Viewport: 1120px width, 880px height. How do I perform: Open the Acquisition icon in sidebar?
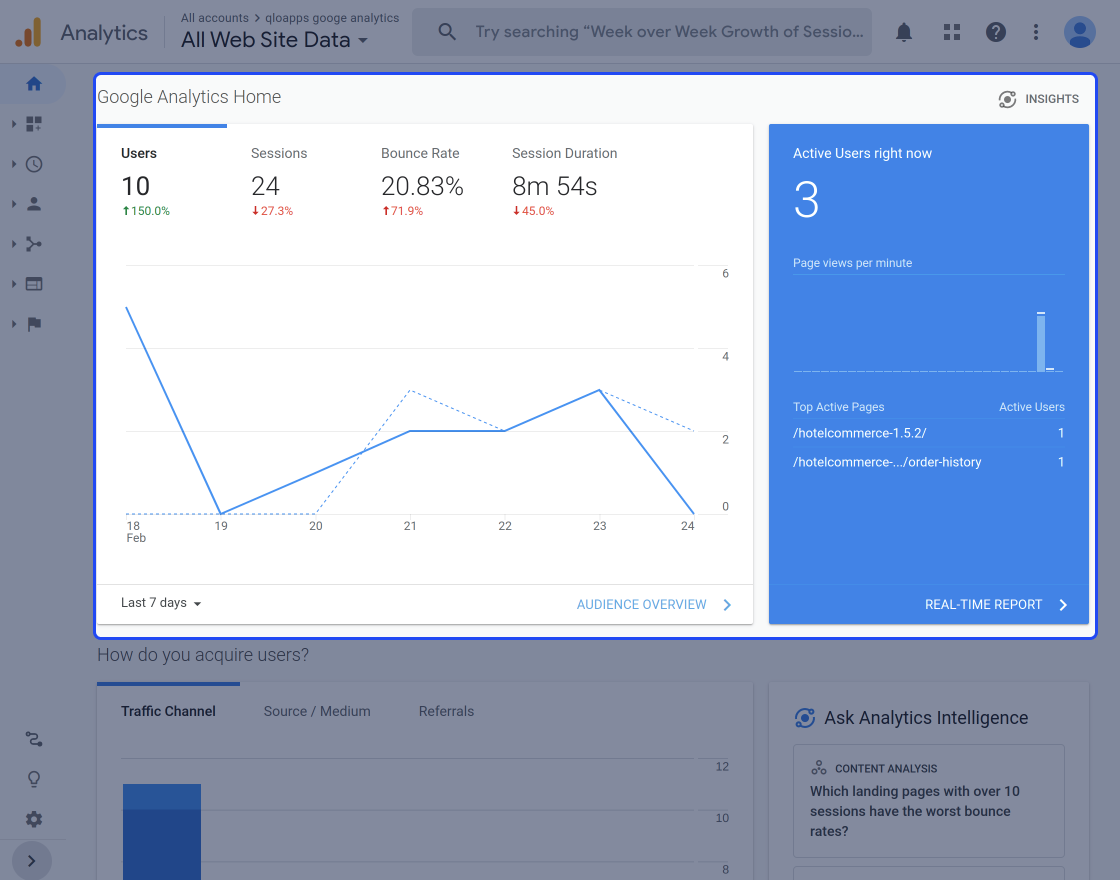[x=34, y=244]
